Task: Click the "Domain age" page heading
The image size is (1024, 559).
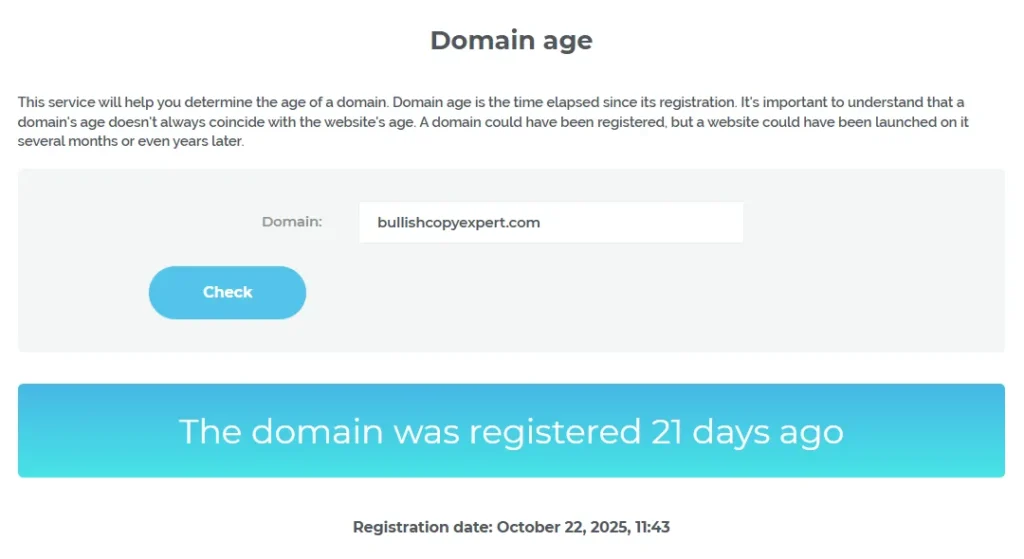Action: click(511, 40)
